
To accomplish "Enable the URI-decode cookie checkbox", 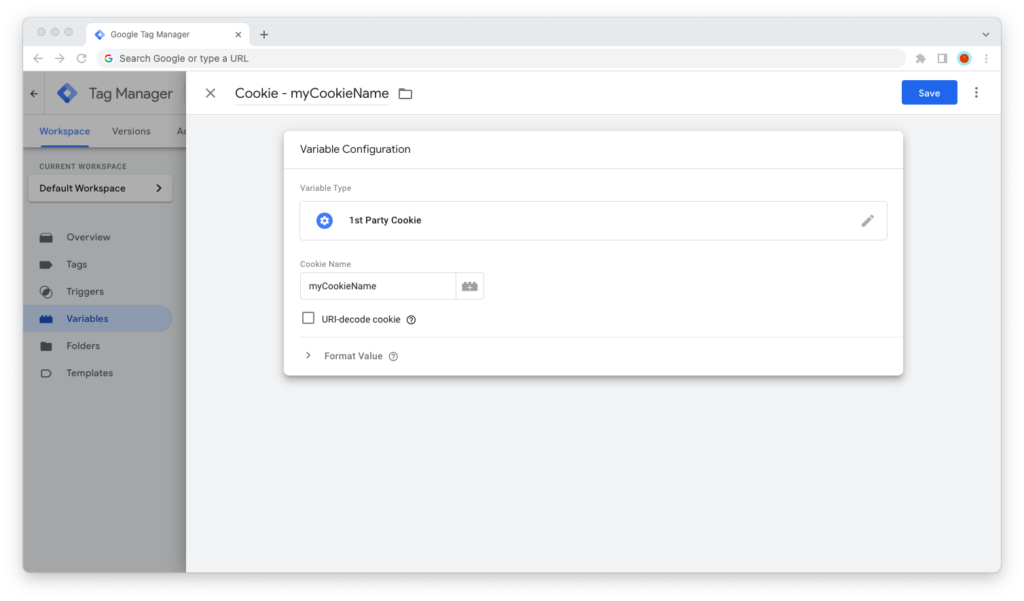I will coord(308,318).
